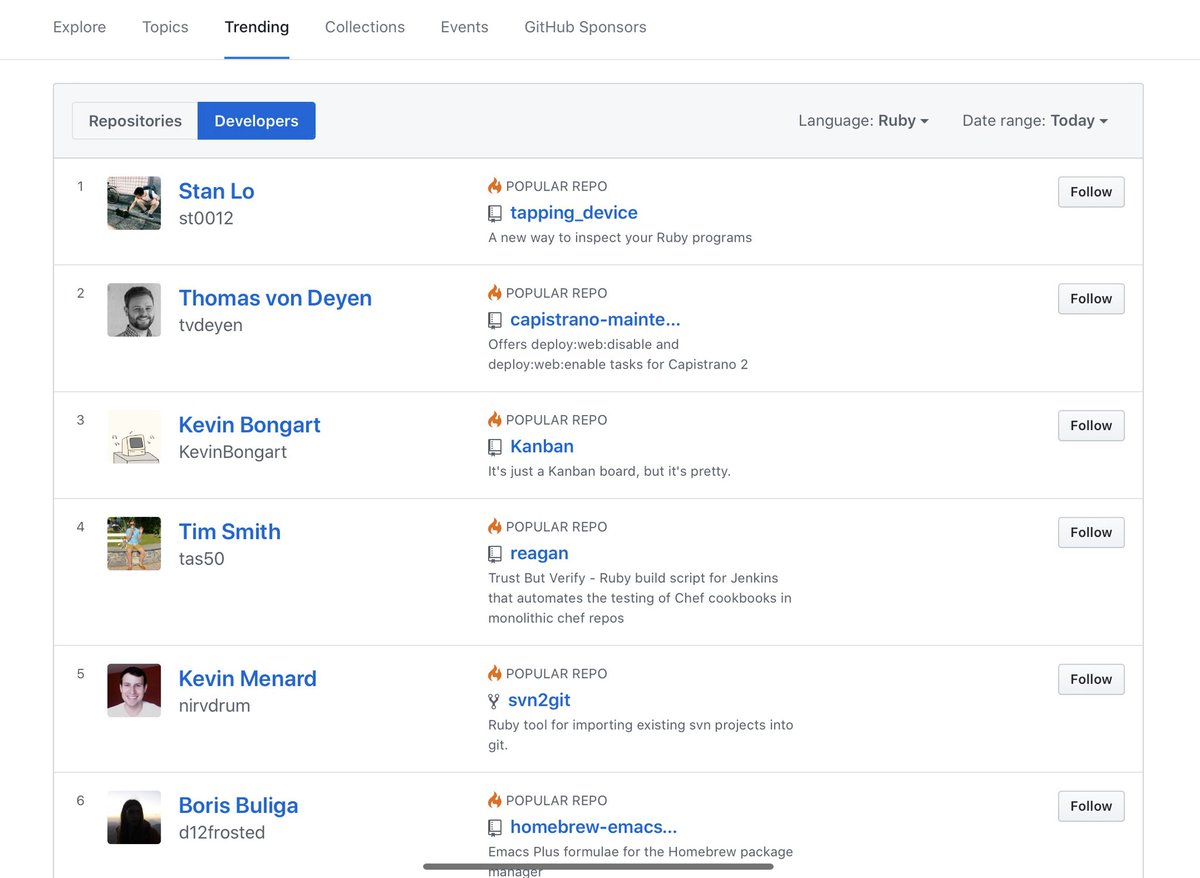
Task: Open the svn2git repository link
Action: pos(539,701)
